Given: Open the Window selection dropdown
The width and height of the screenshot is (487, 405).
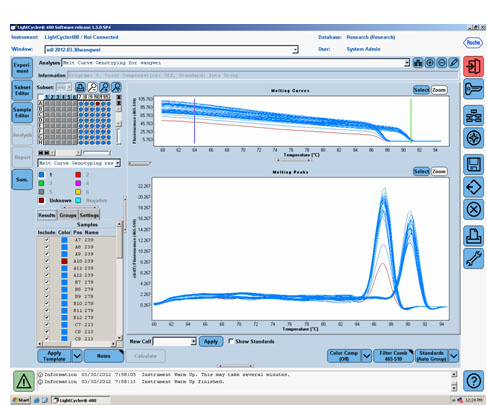Looking at the screenshot, I should [x=295, y=50].
